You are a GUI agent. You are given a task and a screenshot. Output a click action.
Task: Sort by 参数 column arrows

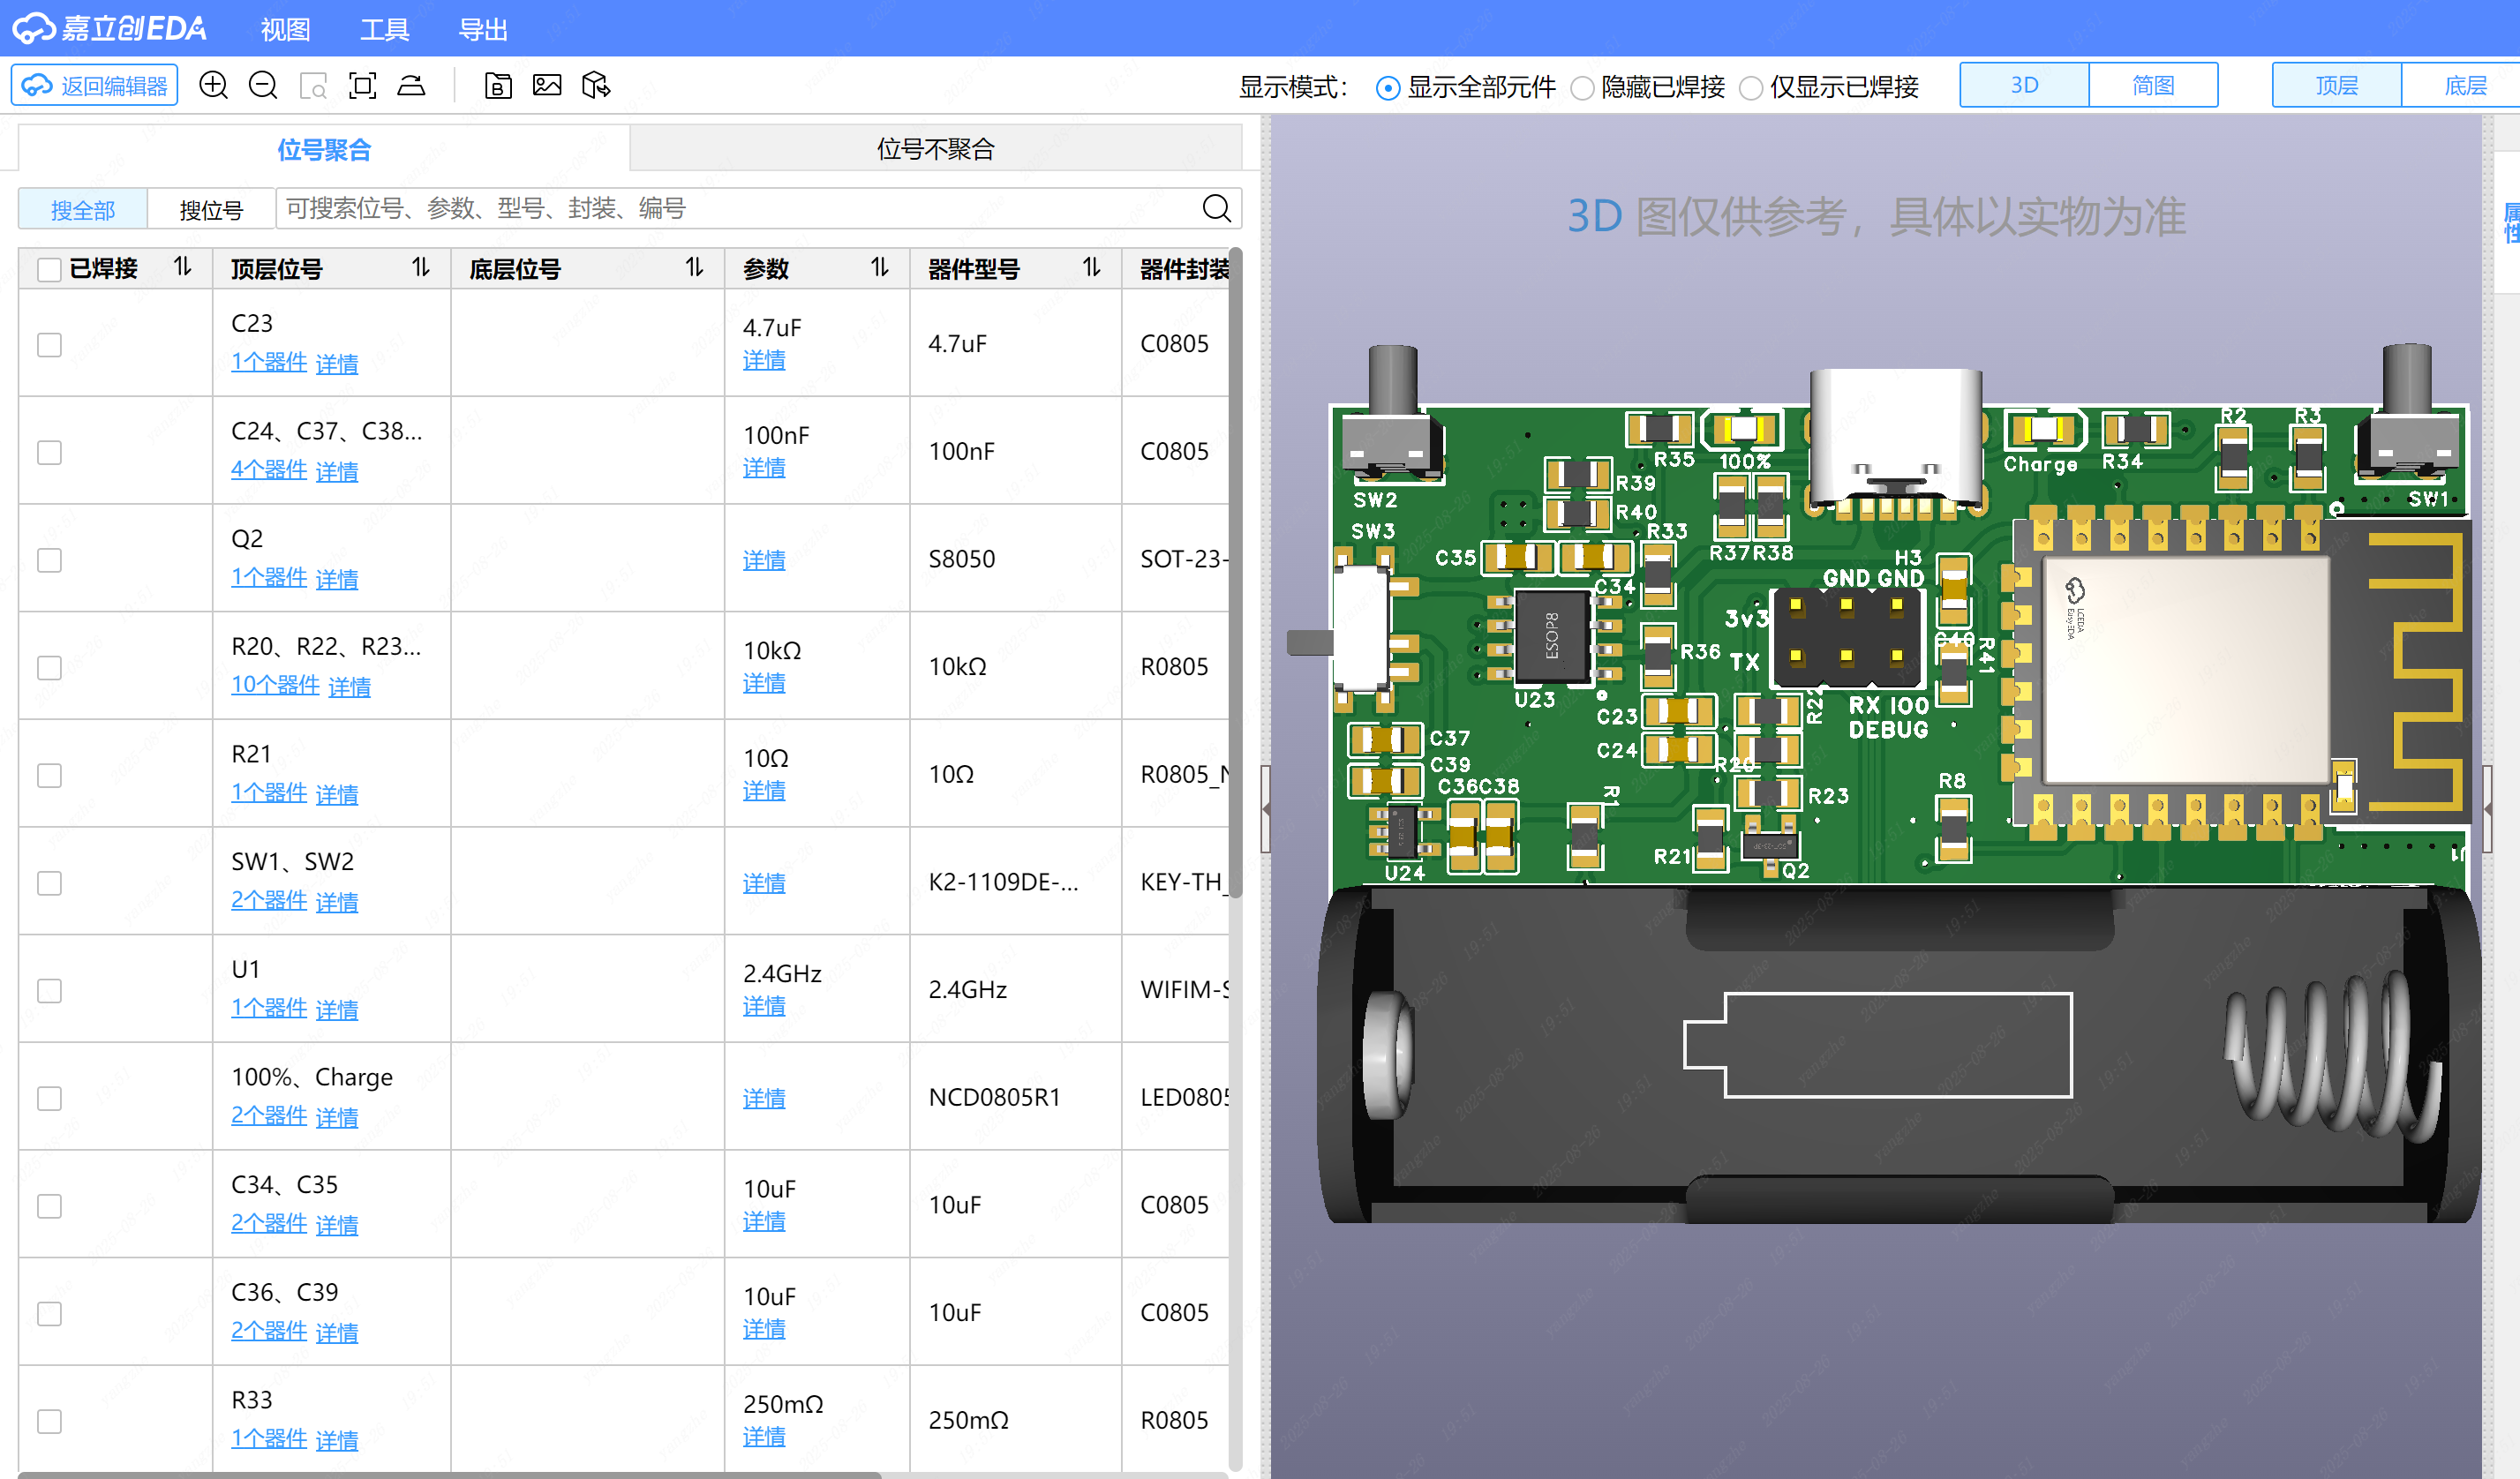pyautogui.click(x=879, y=267)
